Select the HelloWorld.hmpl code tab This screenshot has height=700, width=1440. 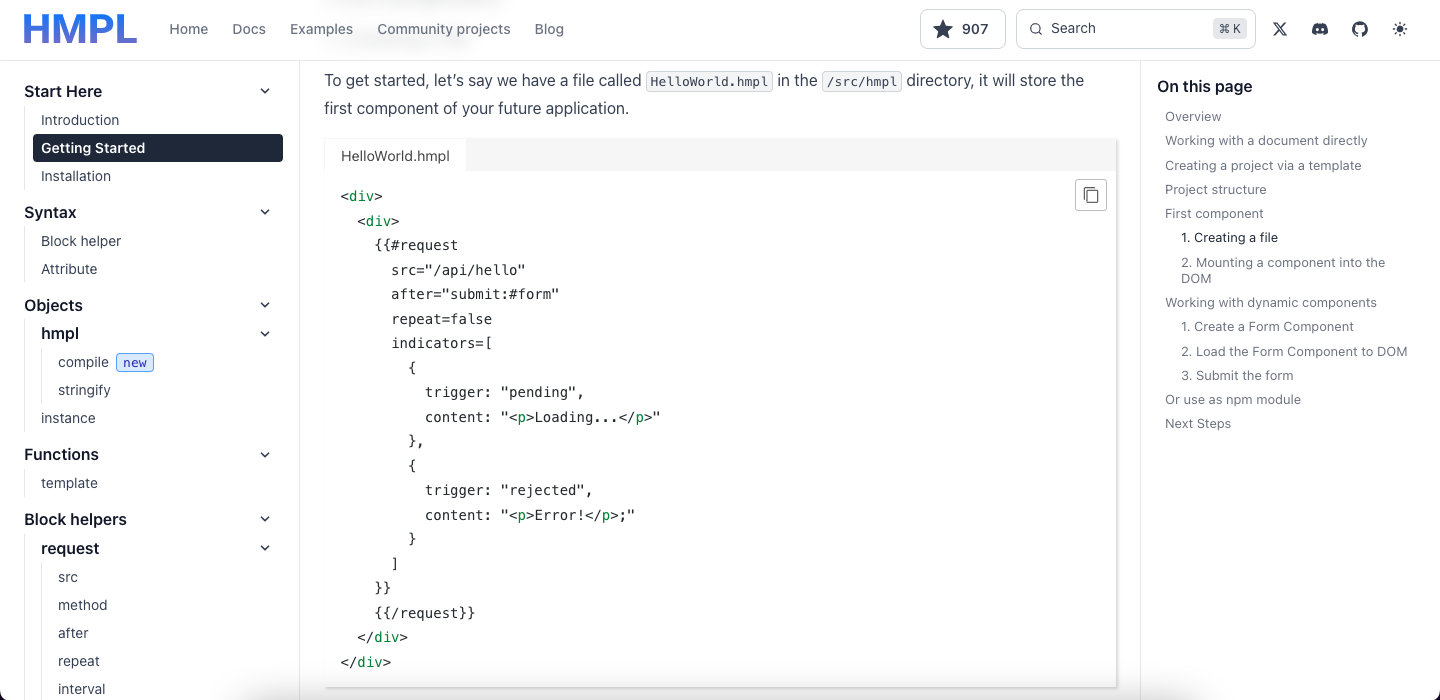click(395, 156)
